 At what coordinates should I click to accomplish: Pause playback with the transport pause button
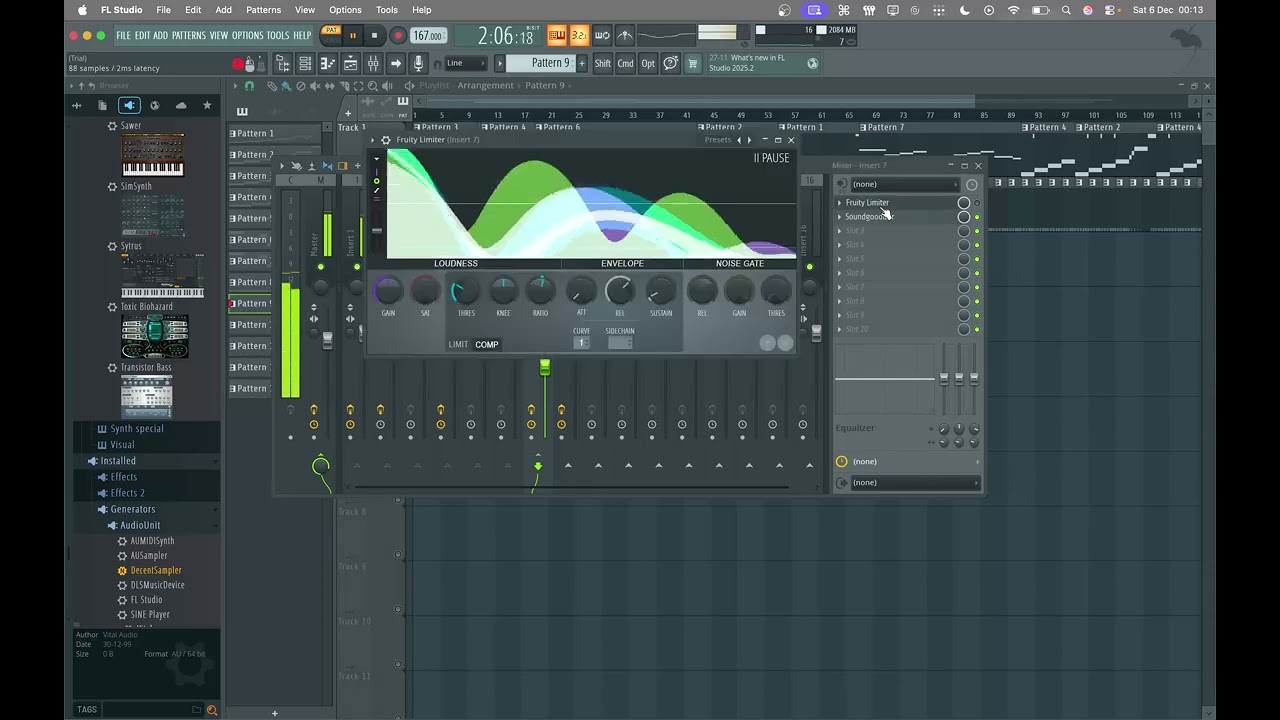point(352,35)
